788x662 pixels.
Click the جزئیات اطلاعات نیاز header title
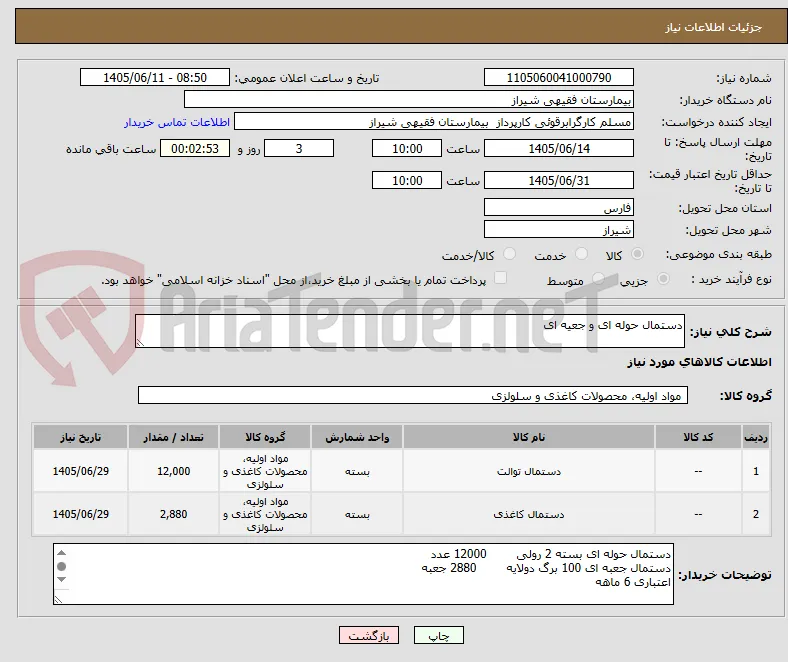coord(714,27)
